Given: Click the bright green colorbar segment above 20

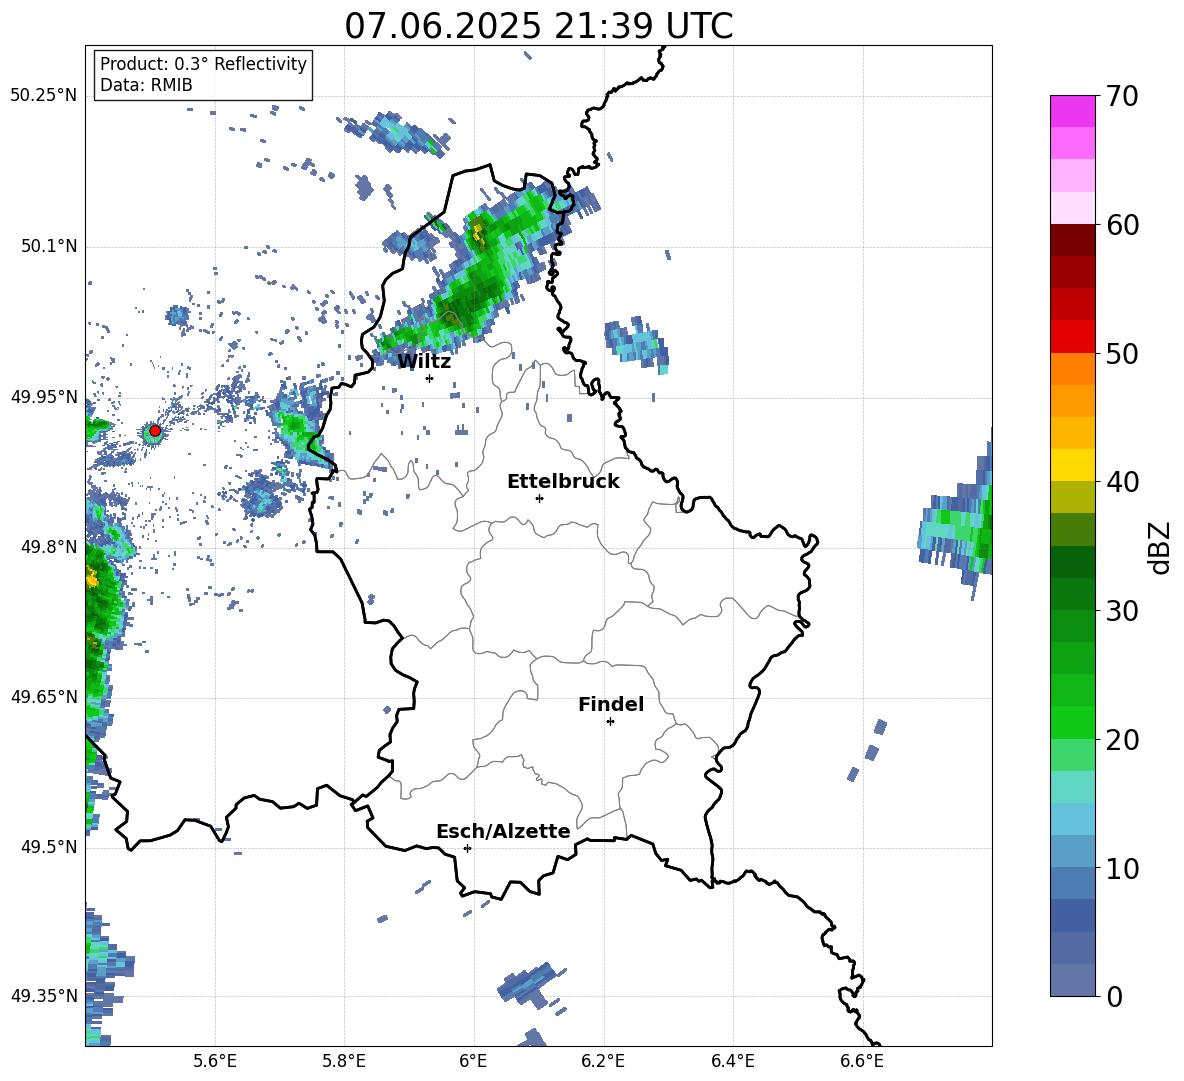Looking at the screenshot, I should [1072, 722].
